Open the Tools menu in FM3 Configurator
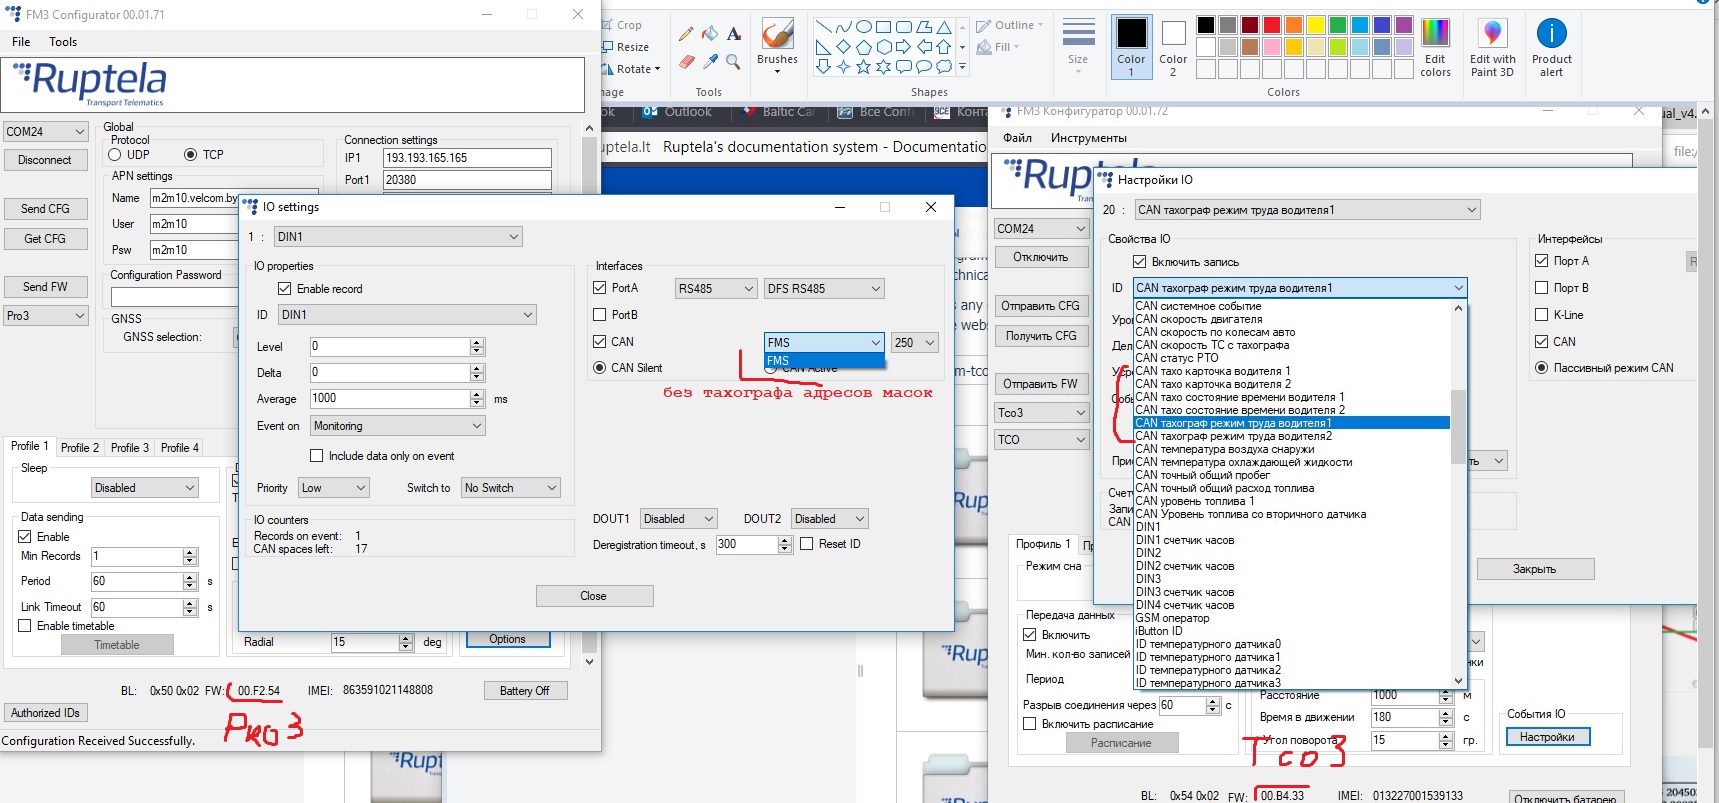 pyautogui.click(x=63, y=42)
